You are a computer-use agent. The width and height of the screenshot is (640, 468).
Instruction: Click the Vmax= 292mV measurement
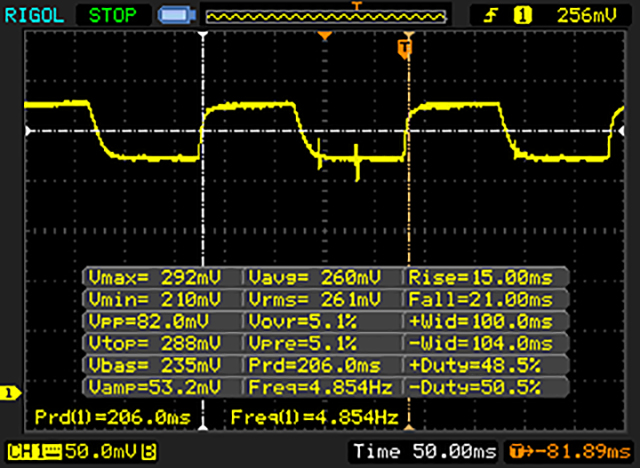tap(155, 278)
